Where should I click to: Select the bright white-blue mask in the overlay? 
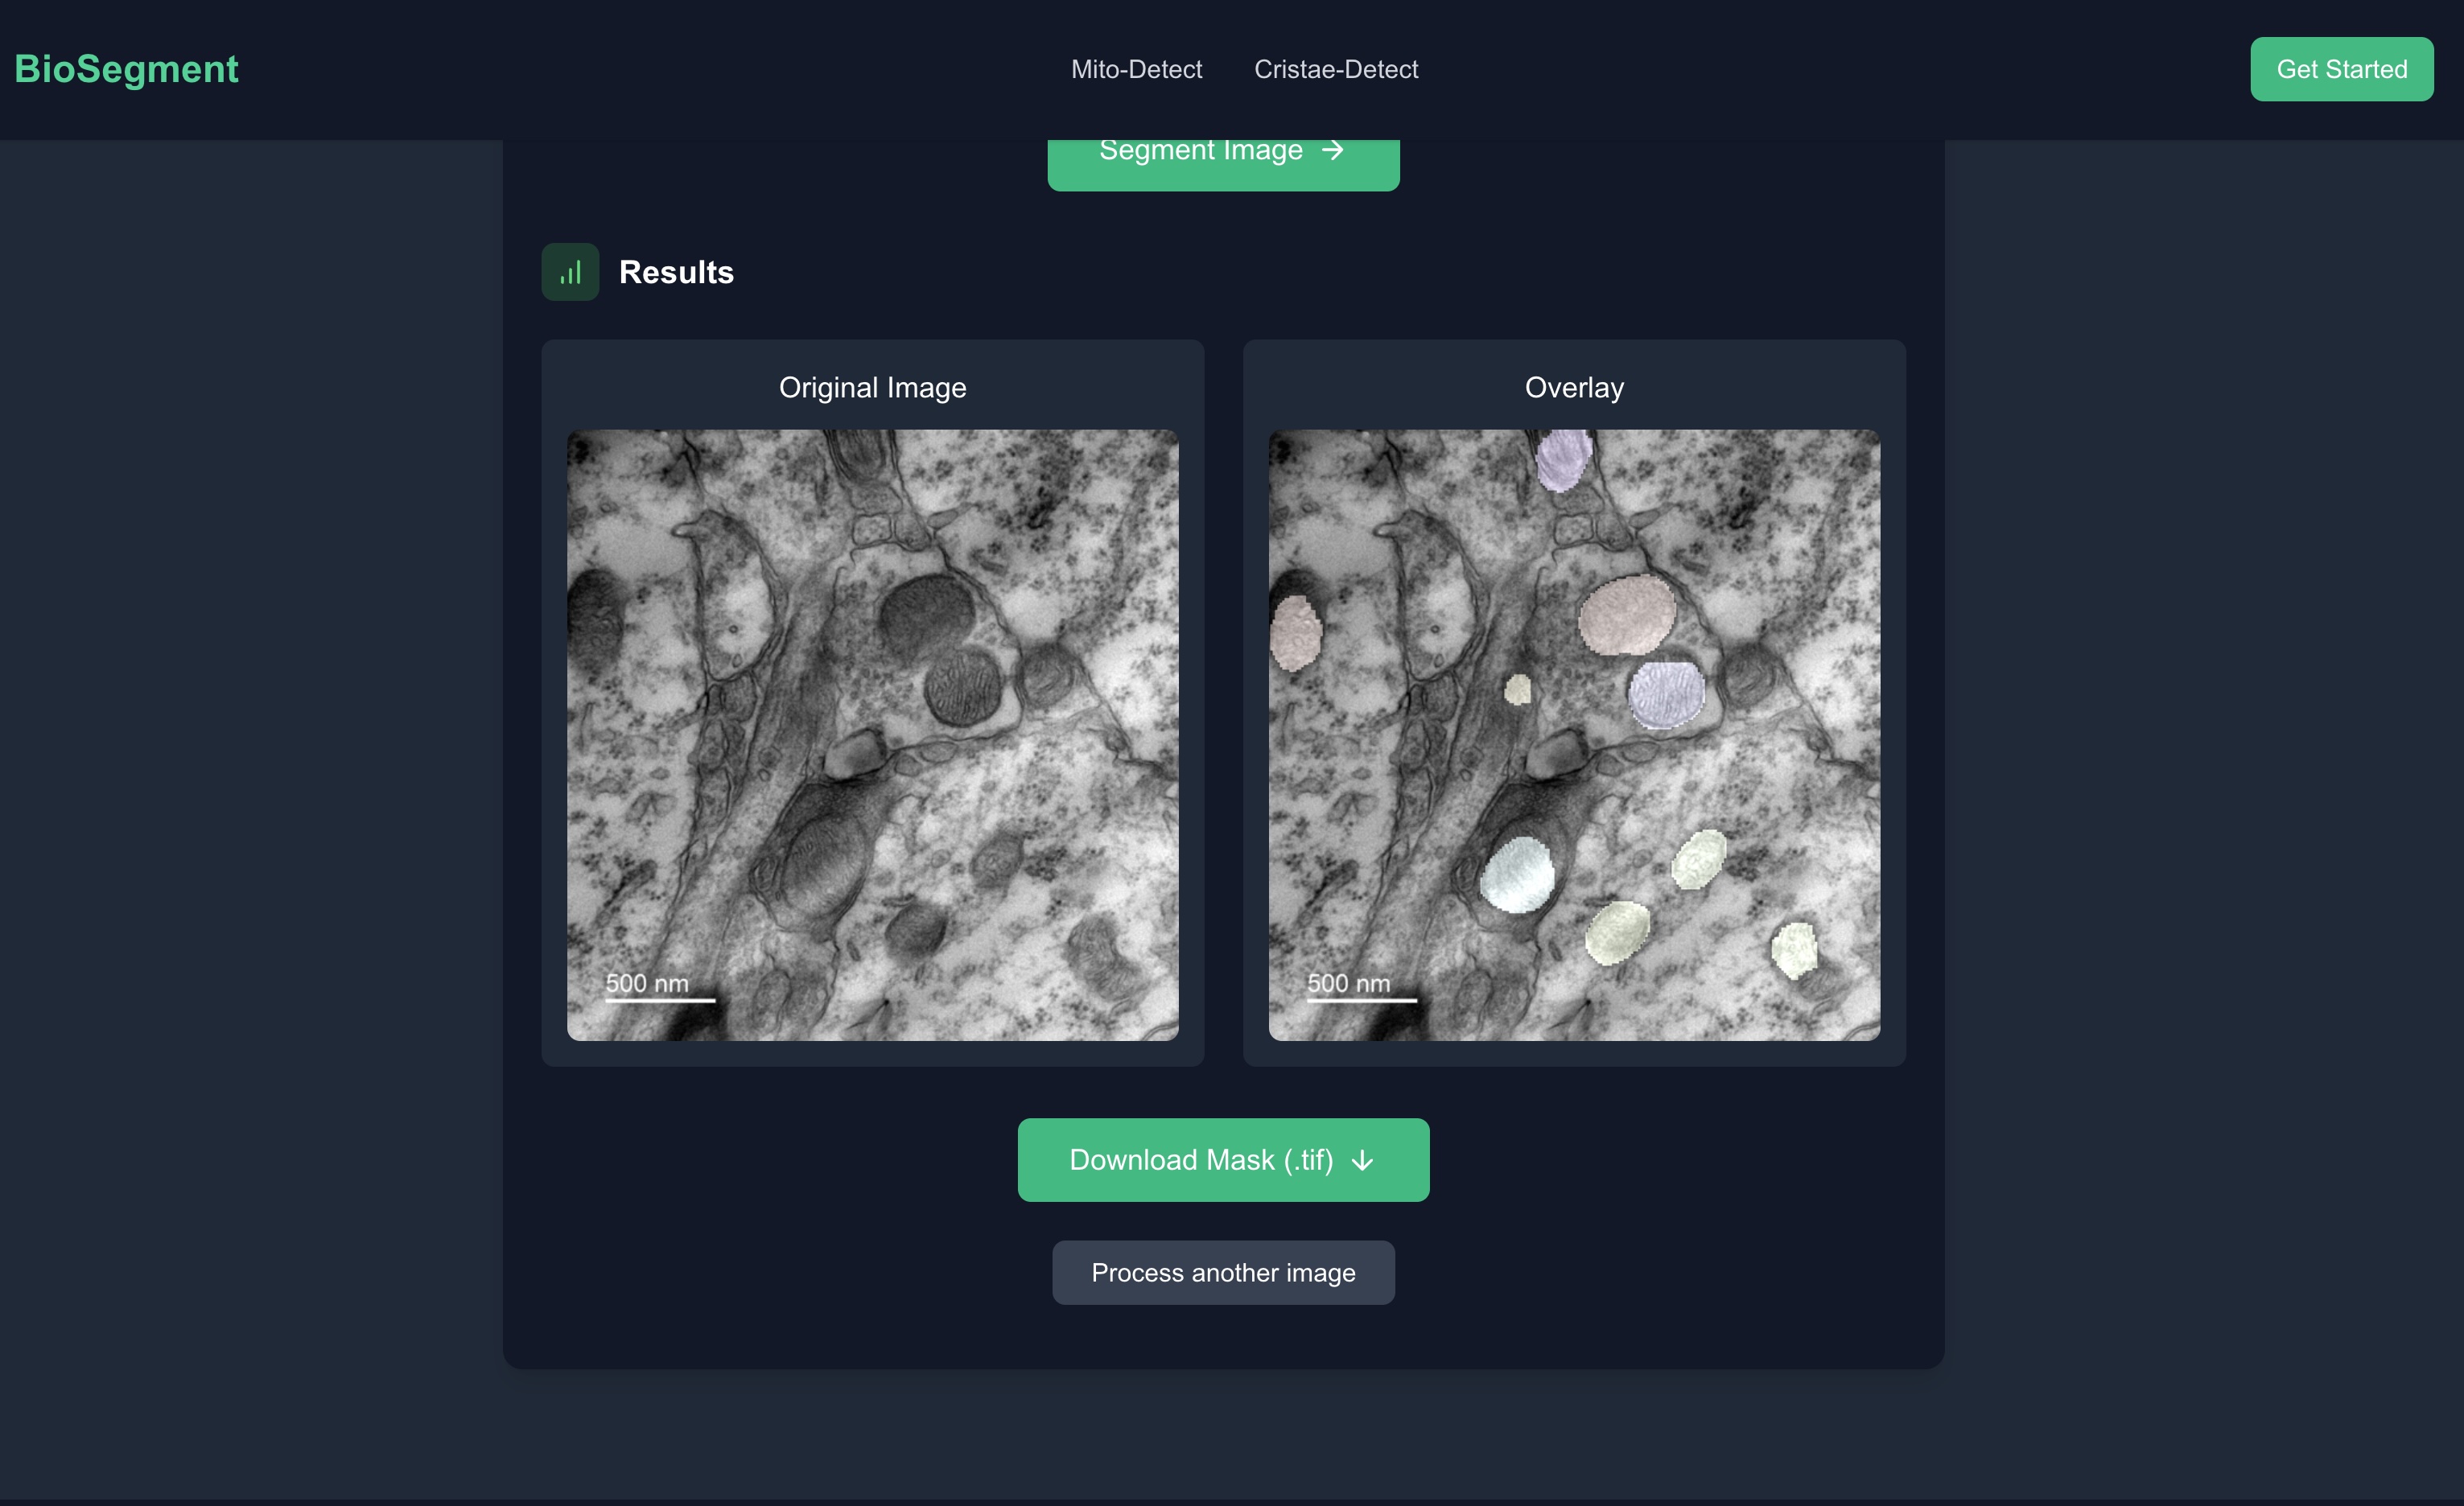click(x=1517, y=874)
